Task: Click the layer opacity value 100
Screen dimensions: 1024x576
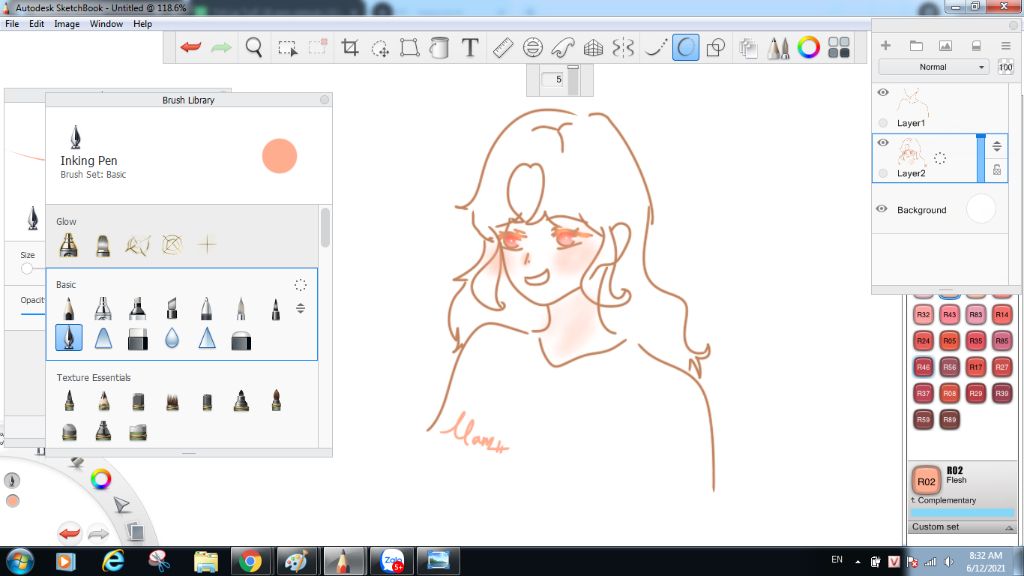Action: click(x=1005, y=67)
